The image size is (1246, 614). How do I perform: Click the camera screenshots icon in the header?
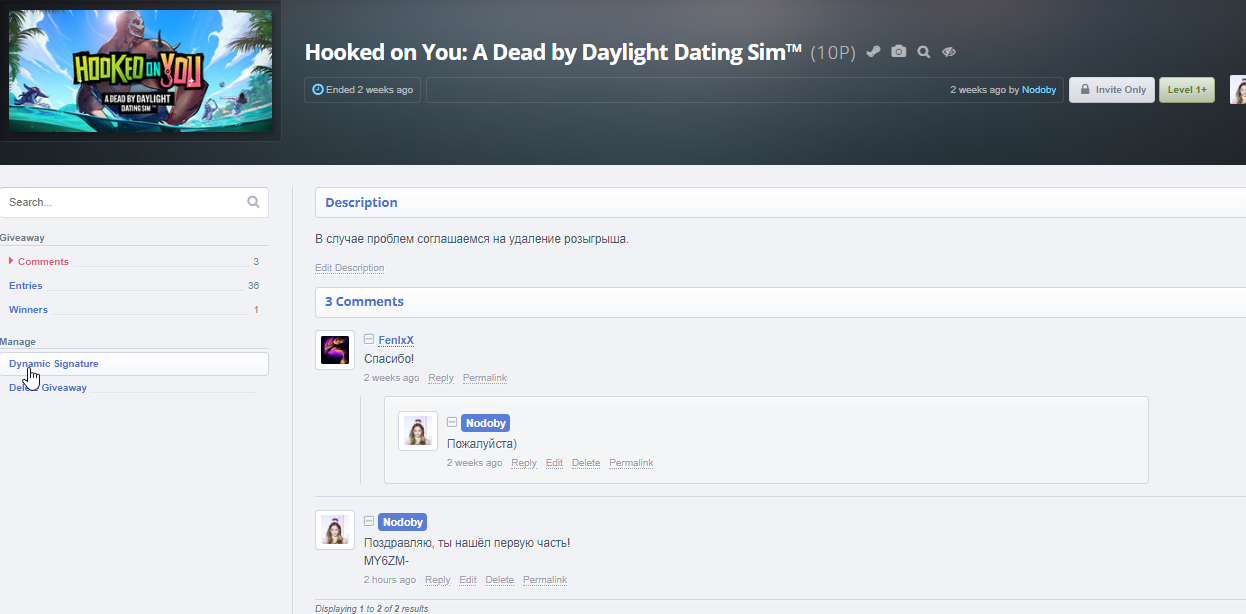(x=898, y=52)
